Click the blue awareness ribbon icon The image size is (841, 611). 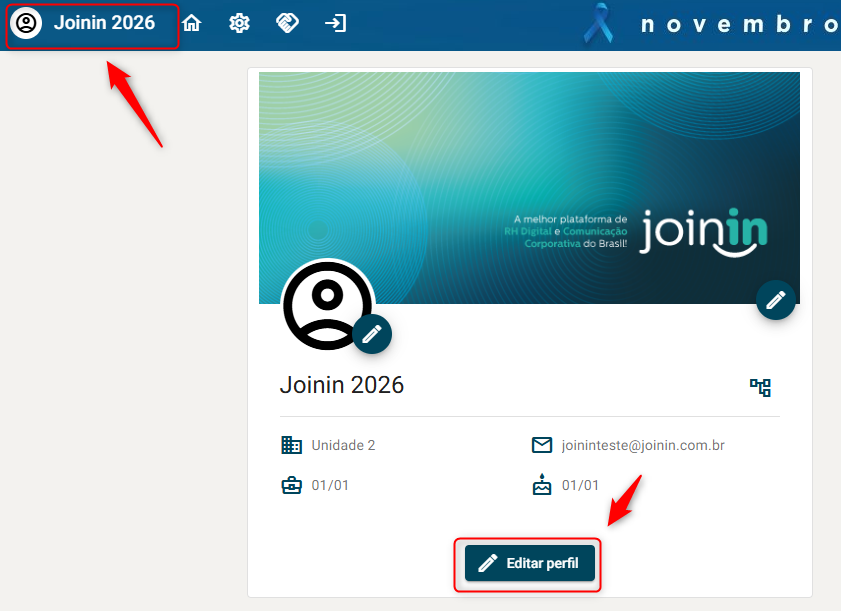pos(599,24)
